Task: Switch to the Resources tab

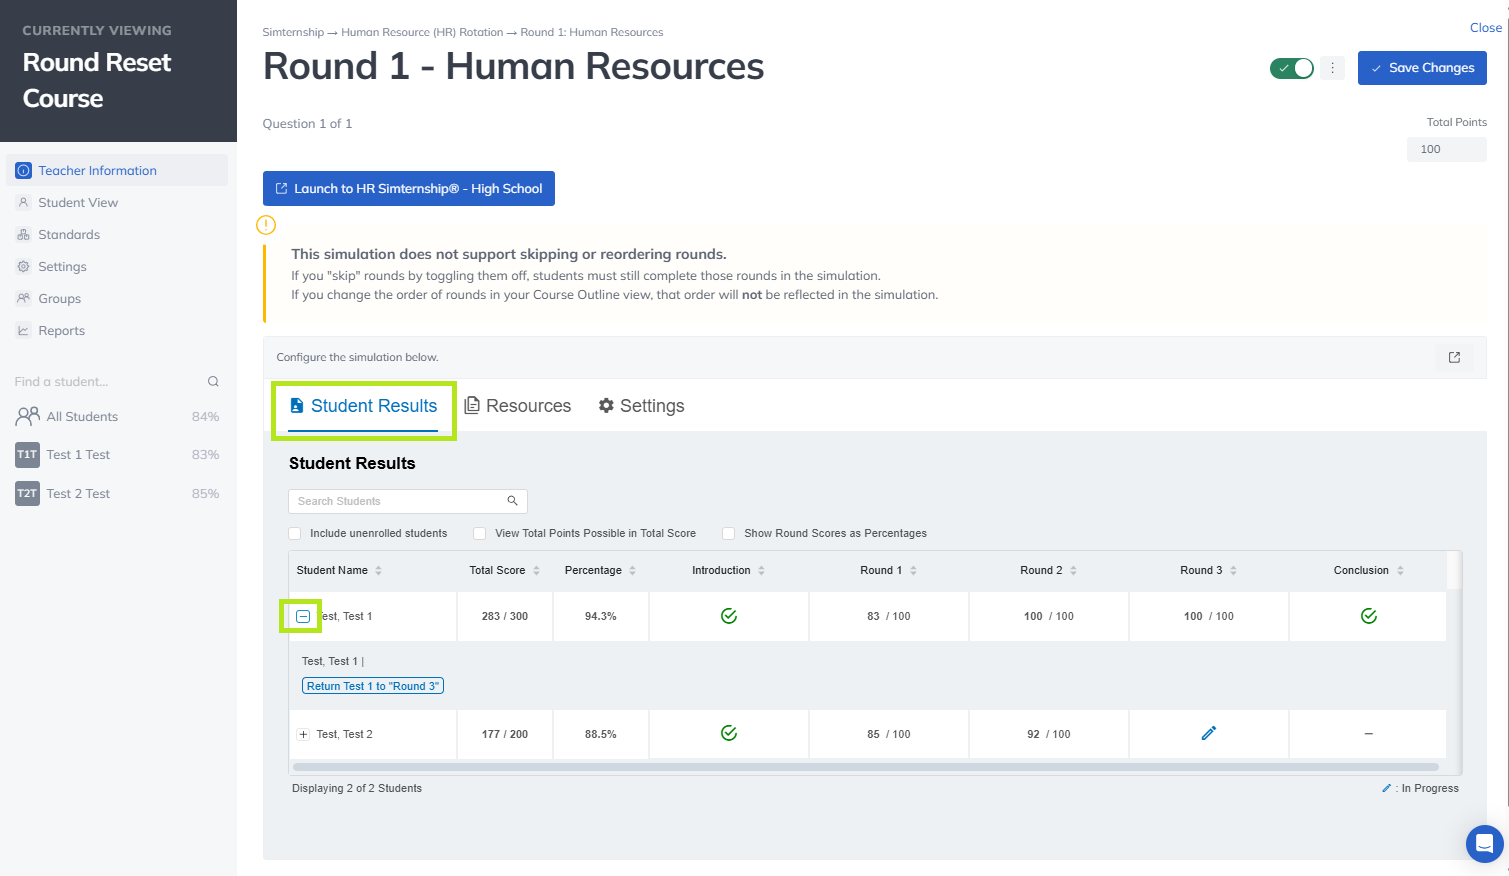Action: coord(518,406)
